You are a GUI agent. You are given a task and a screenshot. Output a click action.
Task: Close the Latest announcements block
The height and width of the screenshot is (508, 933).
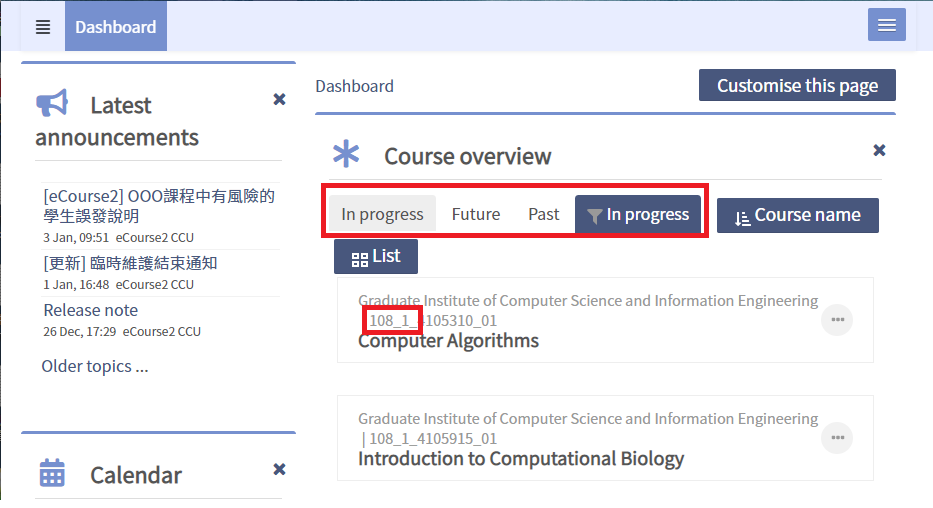point(280,99)
